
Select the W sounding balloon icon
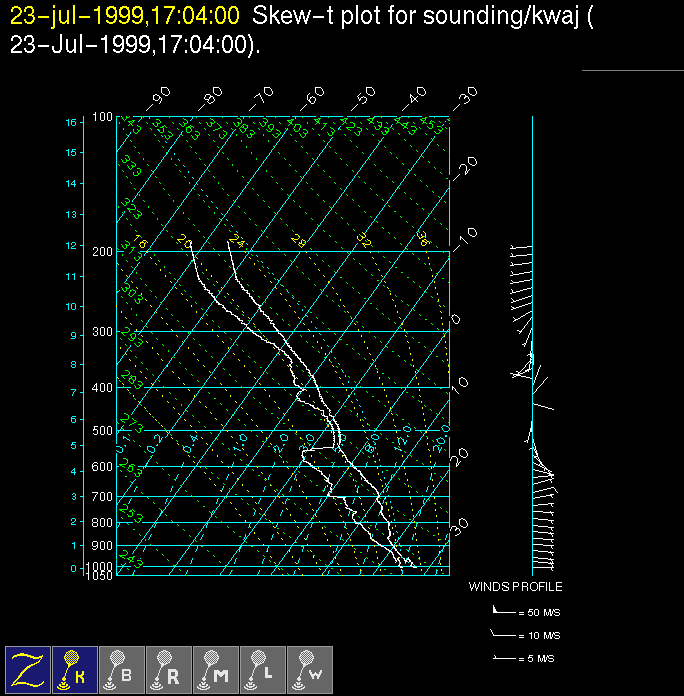(x=310, y=669)
